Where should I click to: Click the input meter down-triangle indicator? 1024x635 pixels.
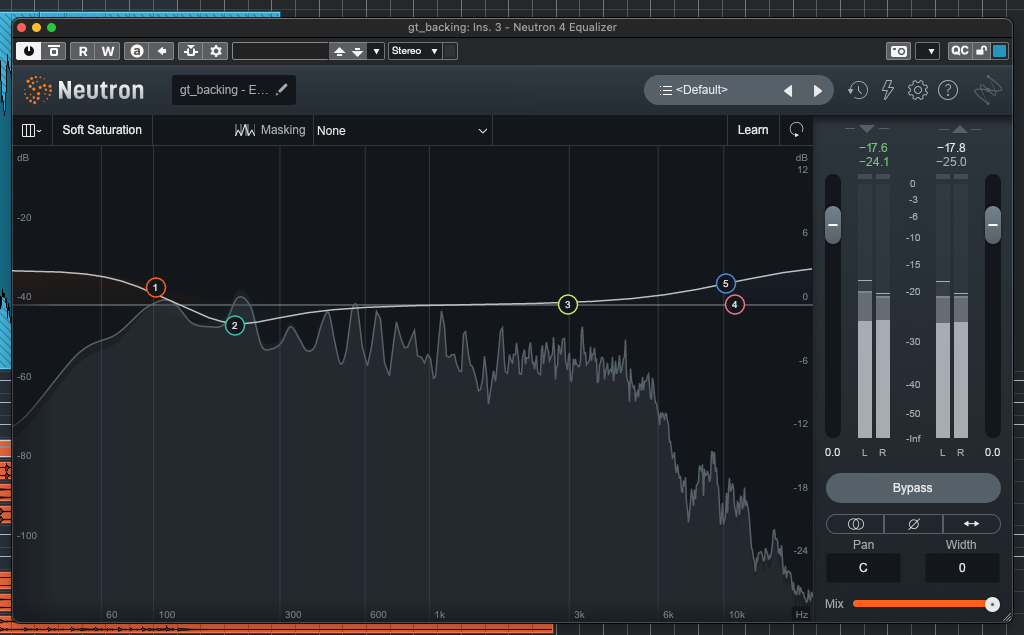(867, 129)
